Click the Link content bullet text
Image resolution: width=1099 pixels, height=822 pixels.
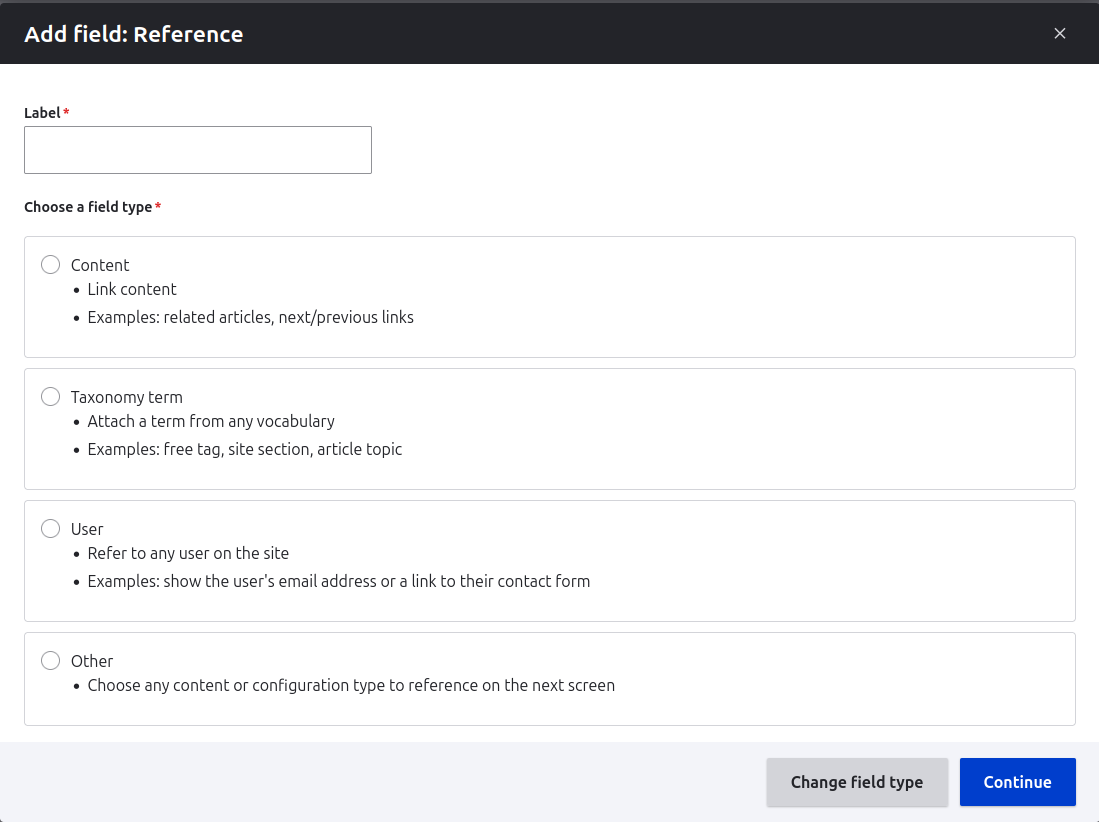pyautogui.click(x=131, y=289)
